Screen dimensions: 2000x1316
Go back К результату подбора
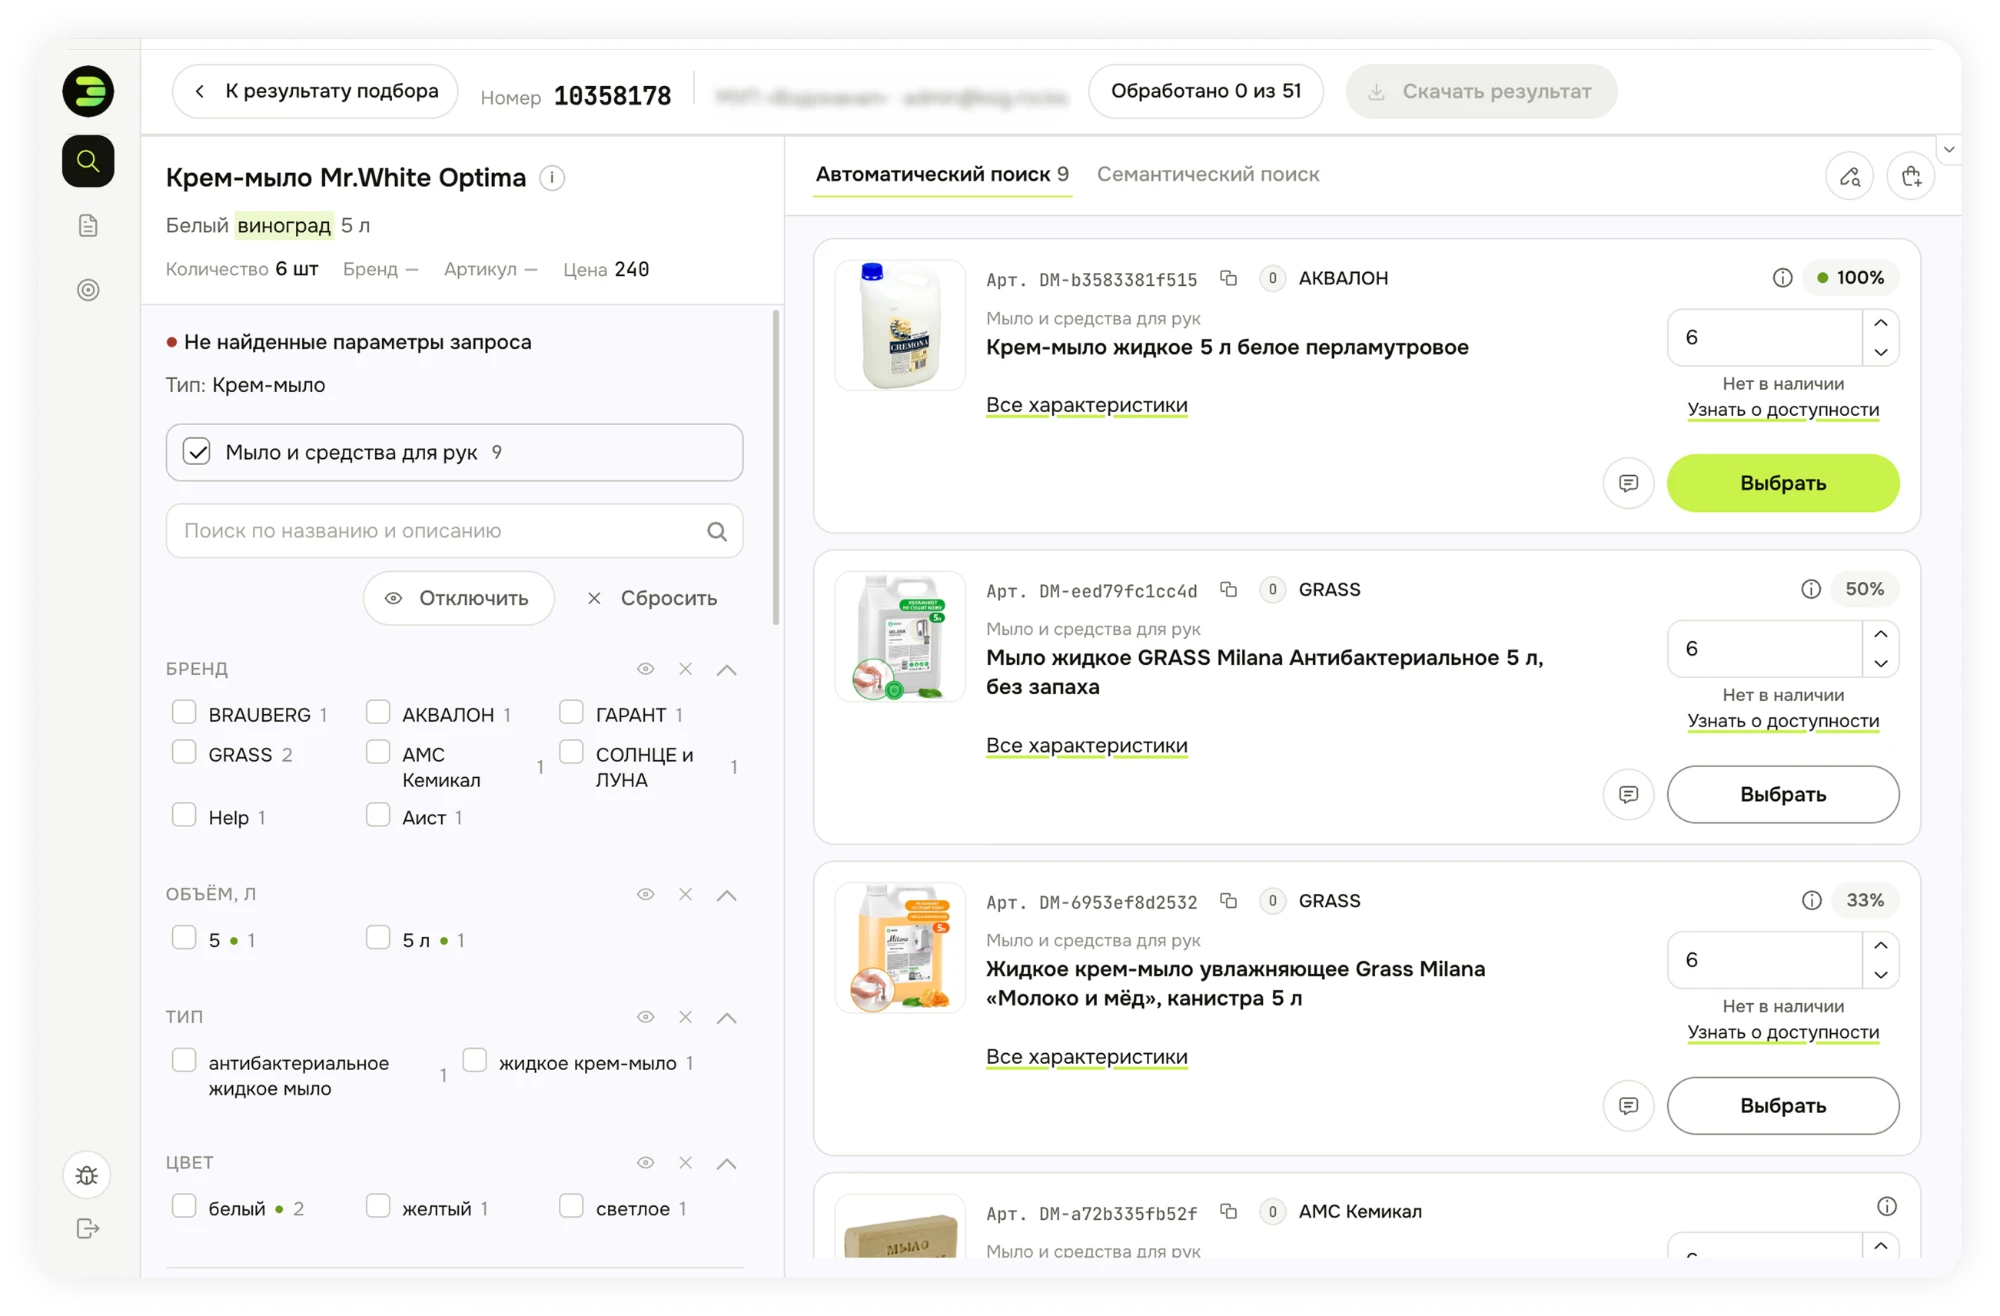(x=315, y=91)
